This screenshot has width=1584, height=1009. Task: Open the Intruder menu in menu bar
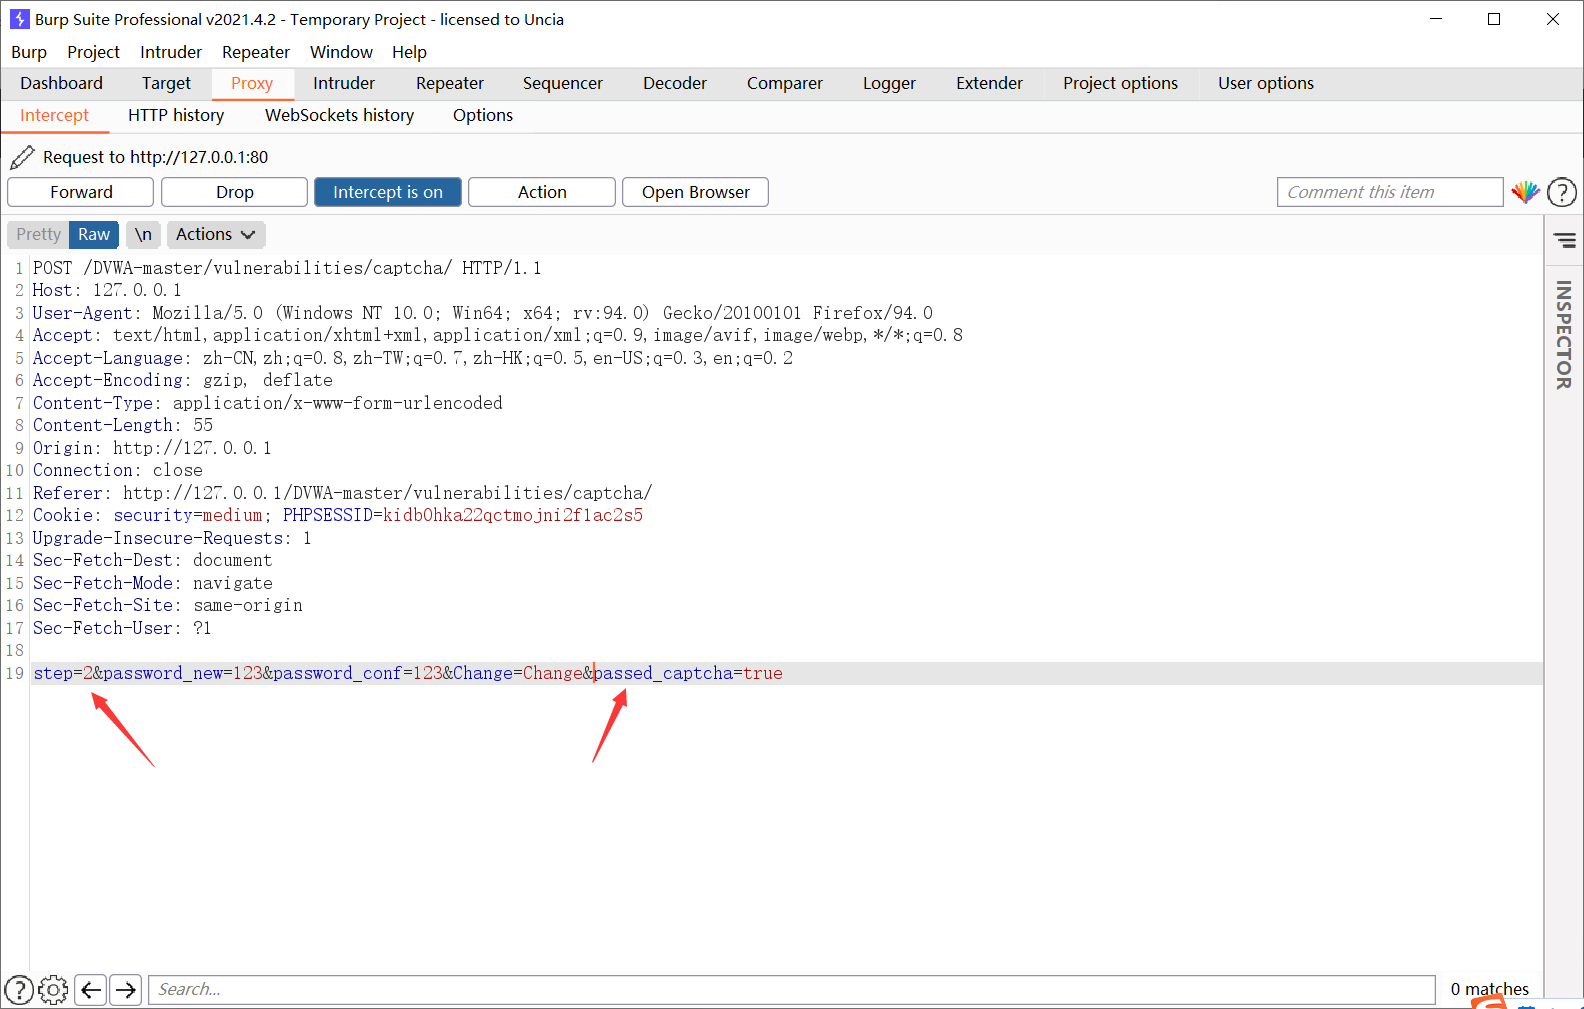point(171,52)
